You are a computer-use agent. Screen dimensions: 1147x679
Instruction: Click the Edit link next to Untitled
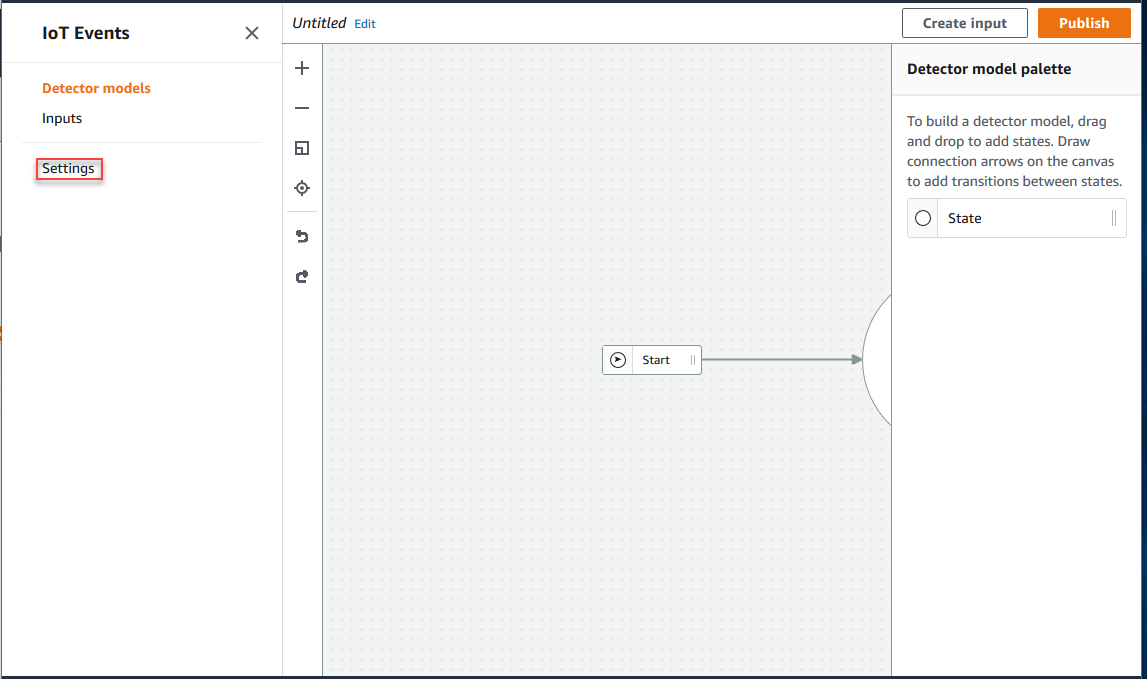coord(365,24)
